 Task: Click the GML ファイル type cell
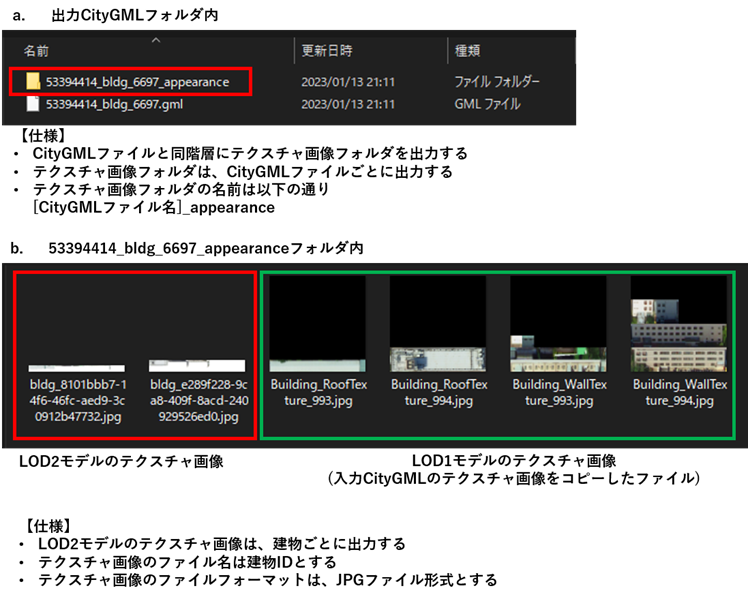(487, 104)
